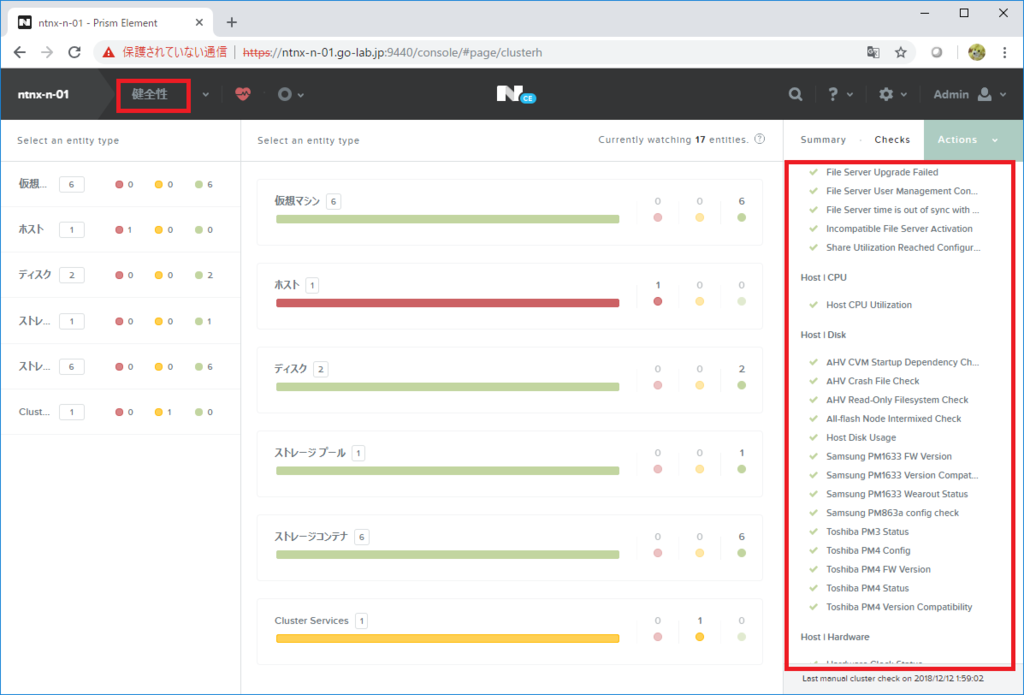Screen dimensions: 1024x695
Task: Select Clust... row in left entity list
Action: click(120, 412)
